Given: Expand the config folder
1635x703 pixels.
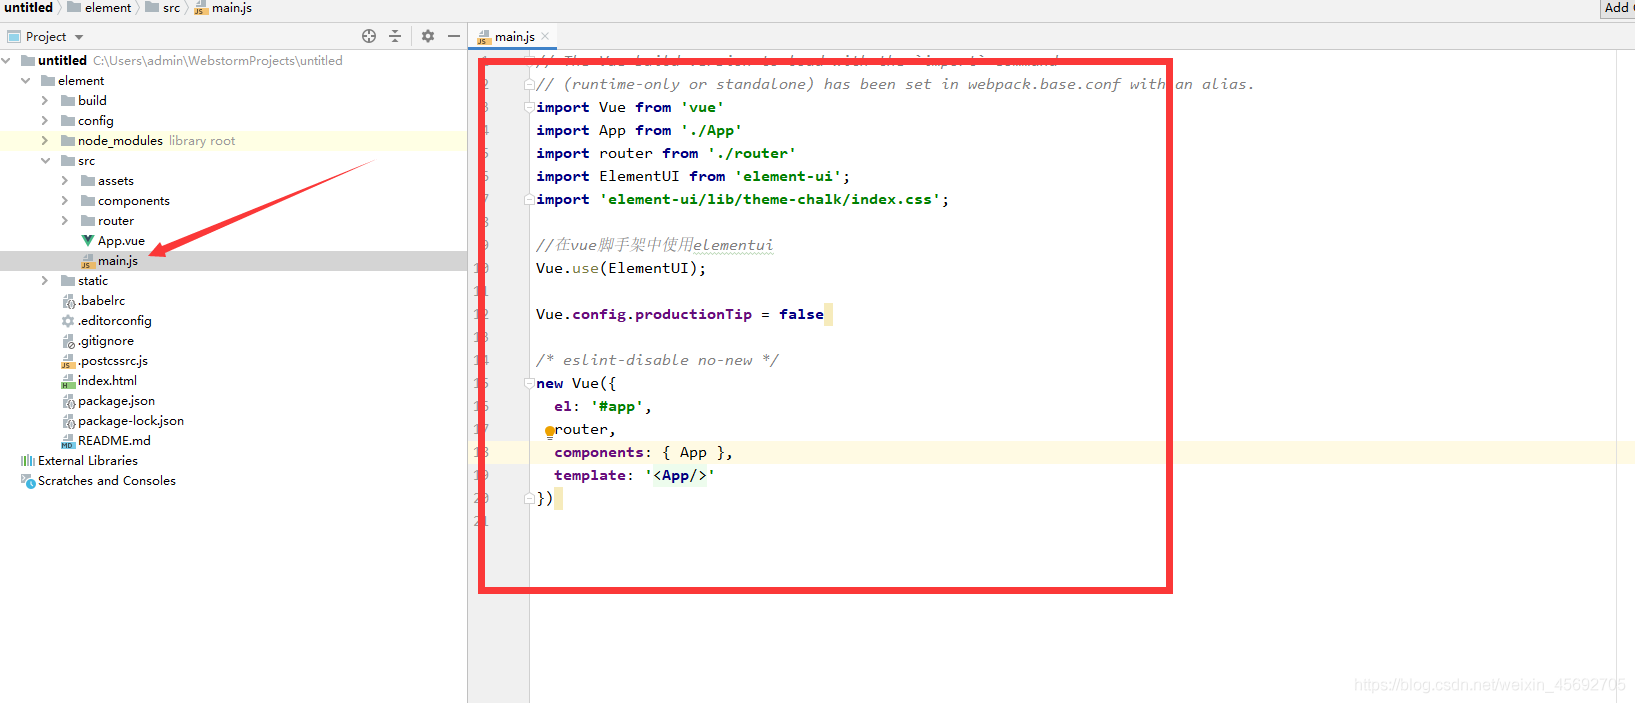Looking at the screenshot, I should (x=45, y=121).
